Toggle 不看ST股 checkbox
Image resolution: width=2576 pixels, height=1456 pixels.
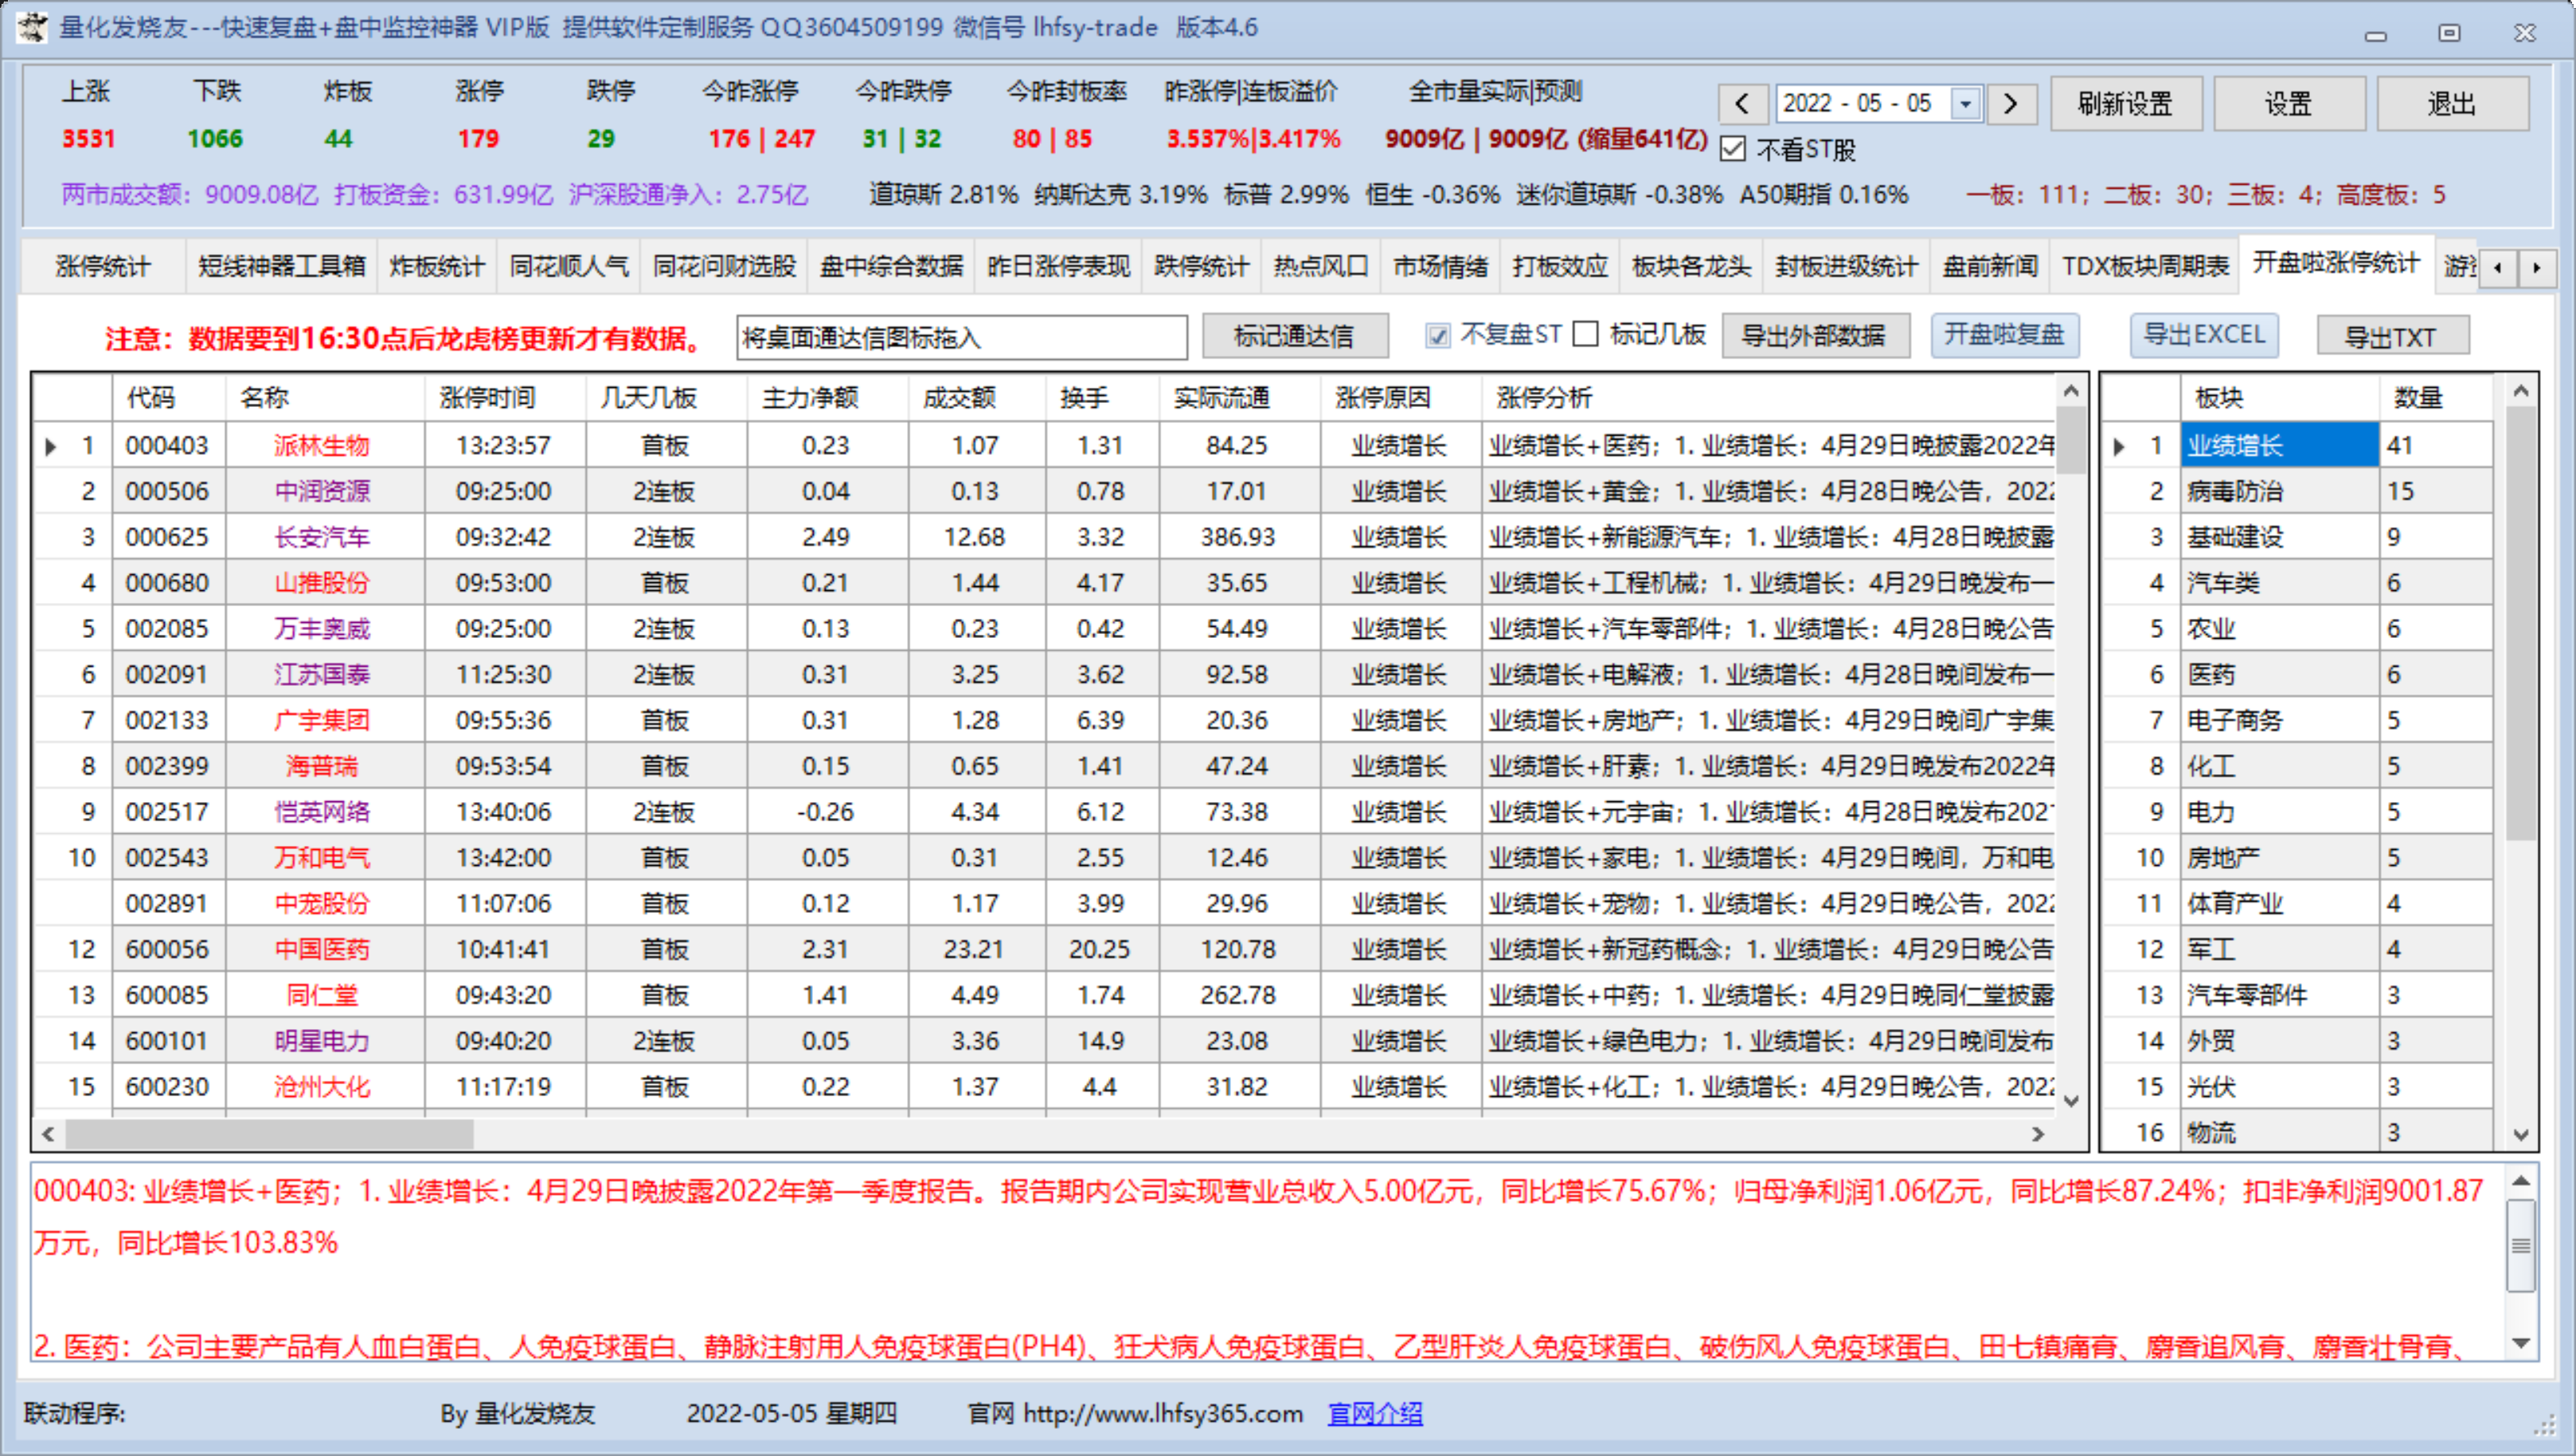pos(1733,149)
